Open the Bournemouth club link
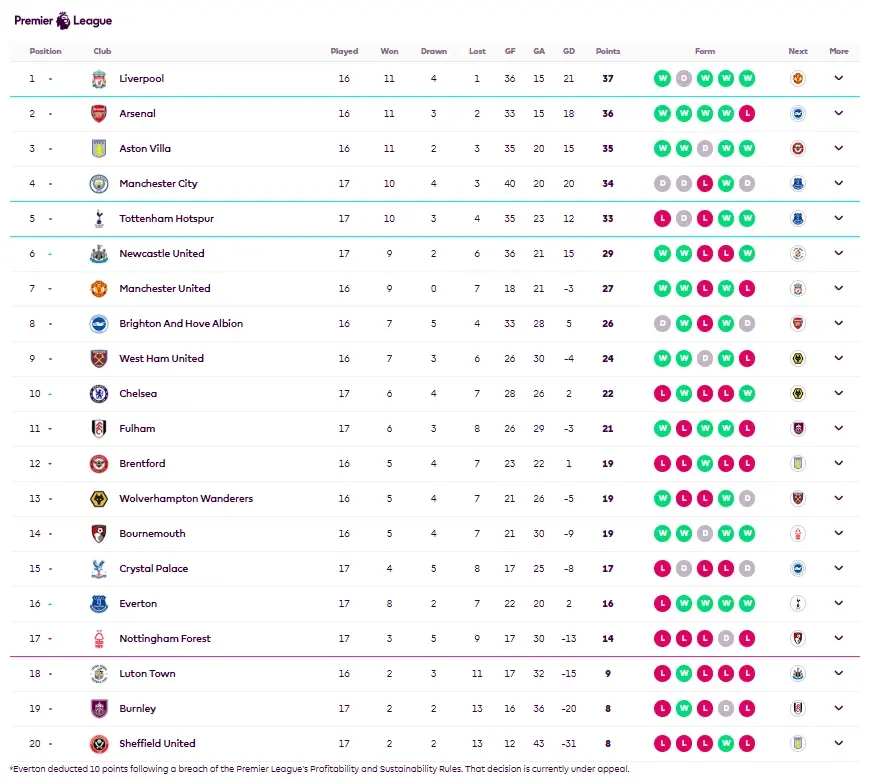Screen dimensions: 870x781 tap(152, 534)
